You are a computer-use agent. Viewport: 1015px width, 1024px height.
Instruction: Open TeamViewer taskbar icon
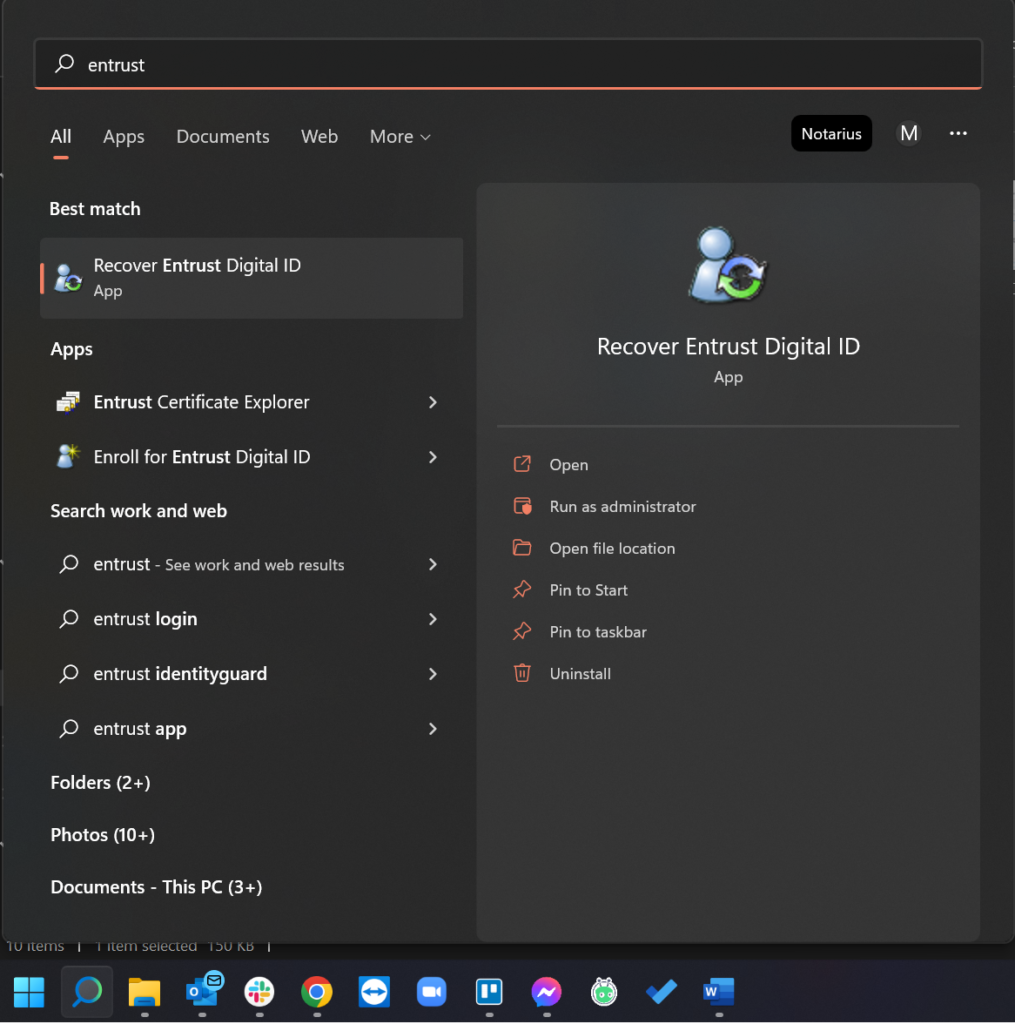tap(374, 991)
